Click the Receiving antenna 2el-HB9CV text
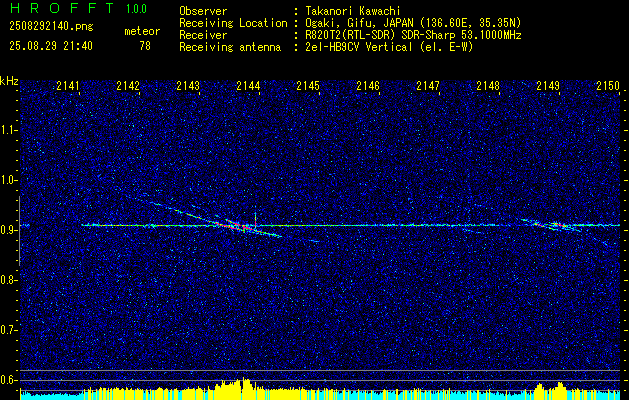Screen dimensions: 629x400 click(x=389, y=47)
